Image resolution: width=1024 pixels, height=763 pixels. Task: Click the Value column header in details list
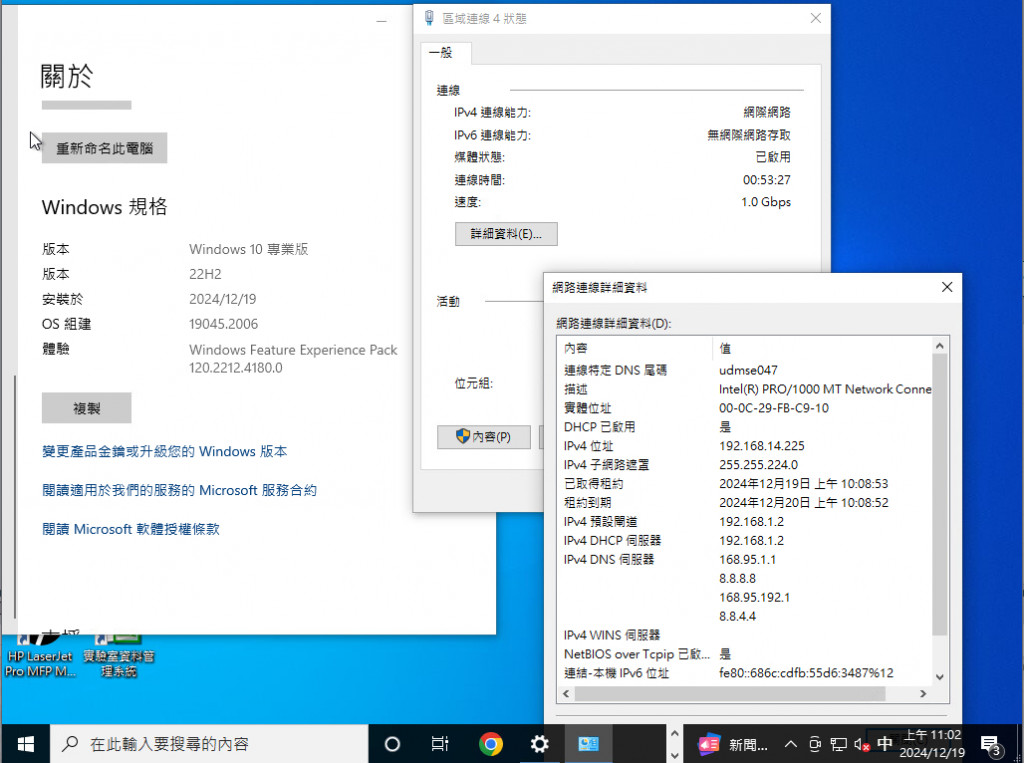(x=823, y=348)
